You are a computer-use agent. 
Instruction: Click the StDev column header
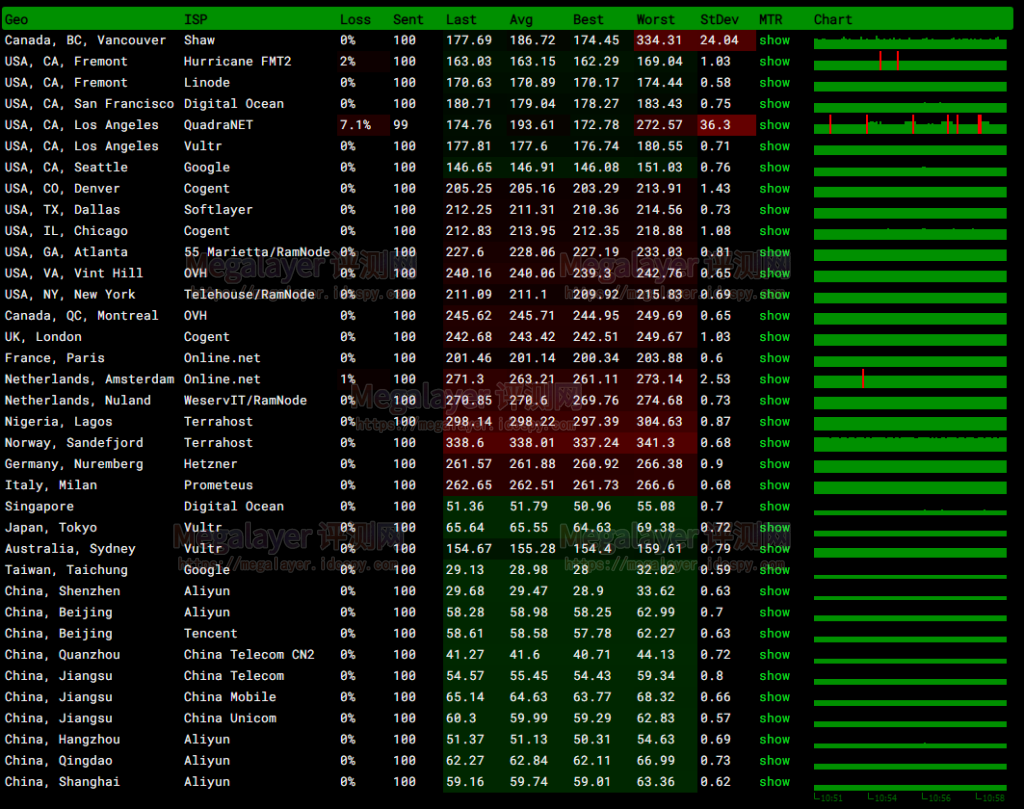coord(719,20)
